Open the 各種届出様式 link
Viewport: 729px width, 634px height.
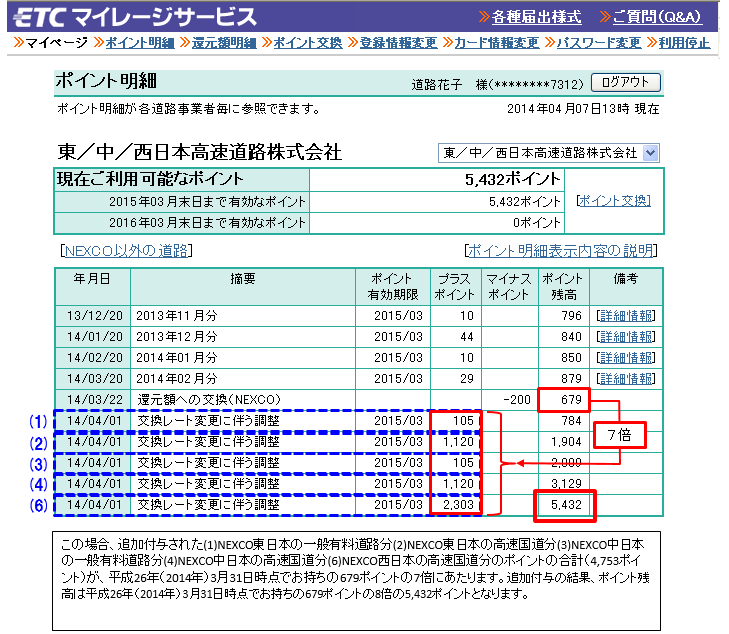(x=536, y=17)
